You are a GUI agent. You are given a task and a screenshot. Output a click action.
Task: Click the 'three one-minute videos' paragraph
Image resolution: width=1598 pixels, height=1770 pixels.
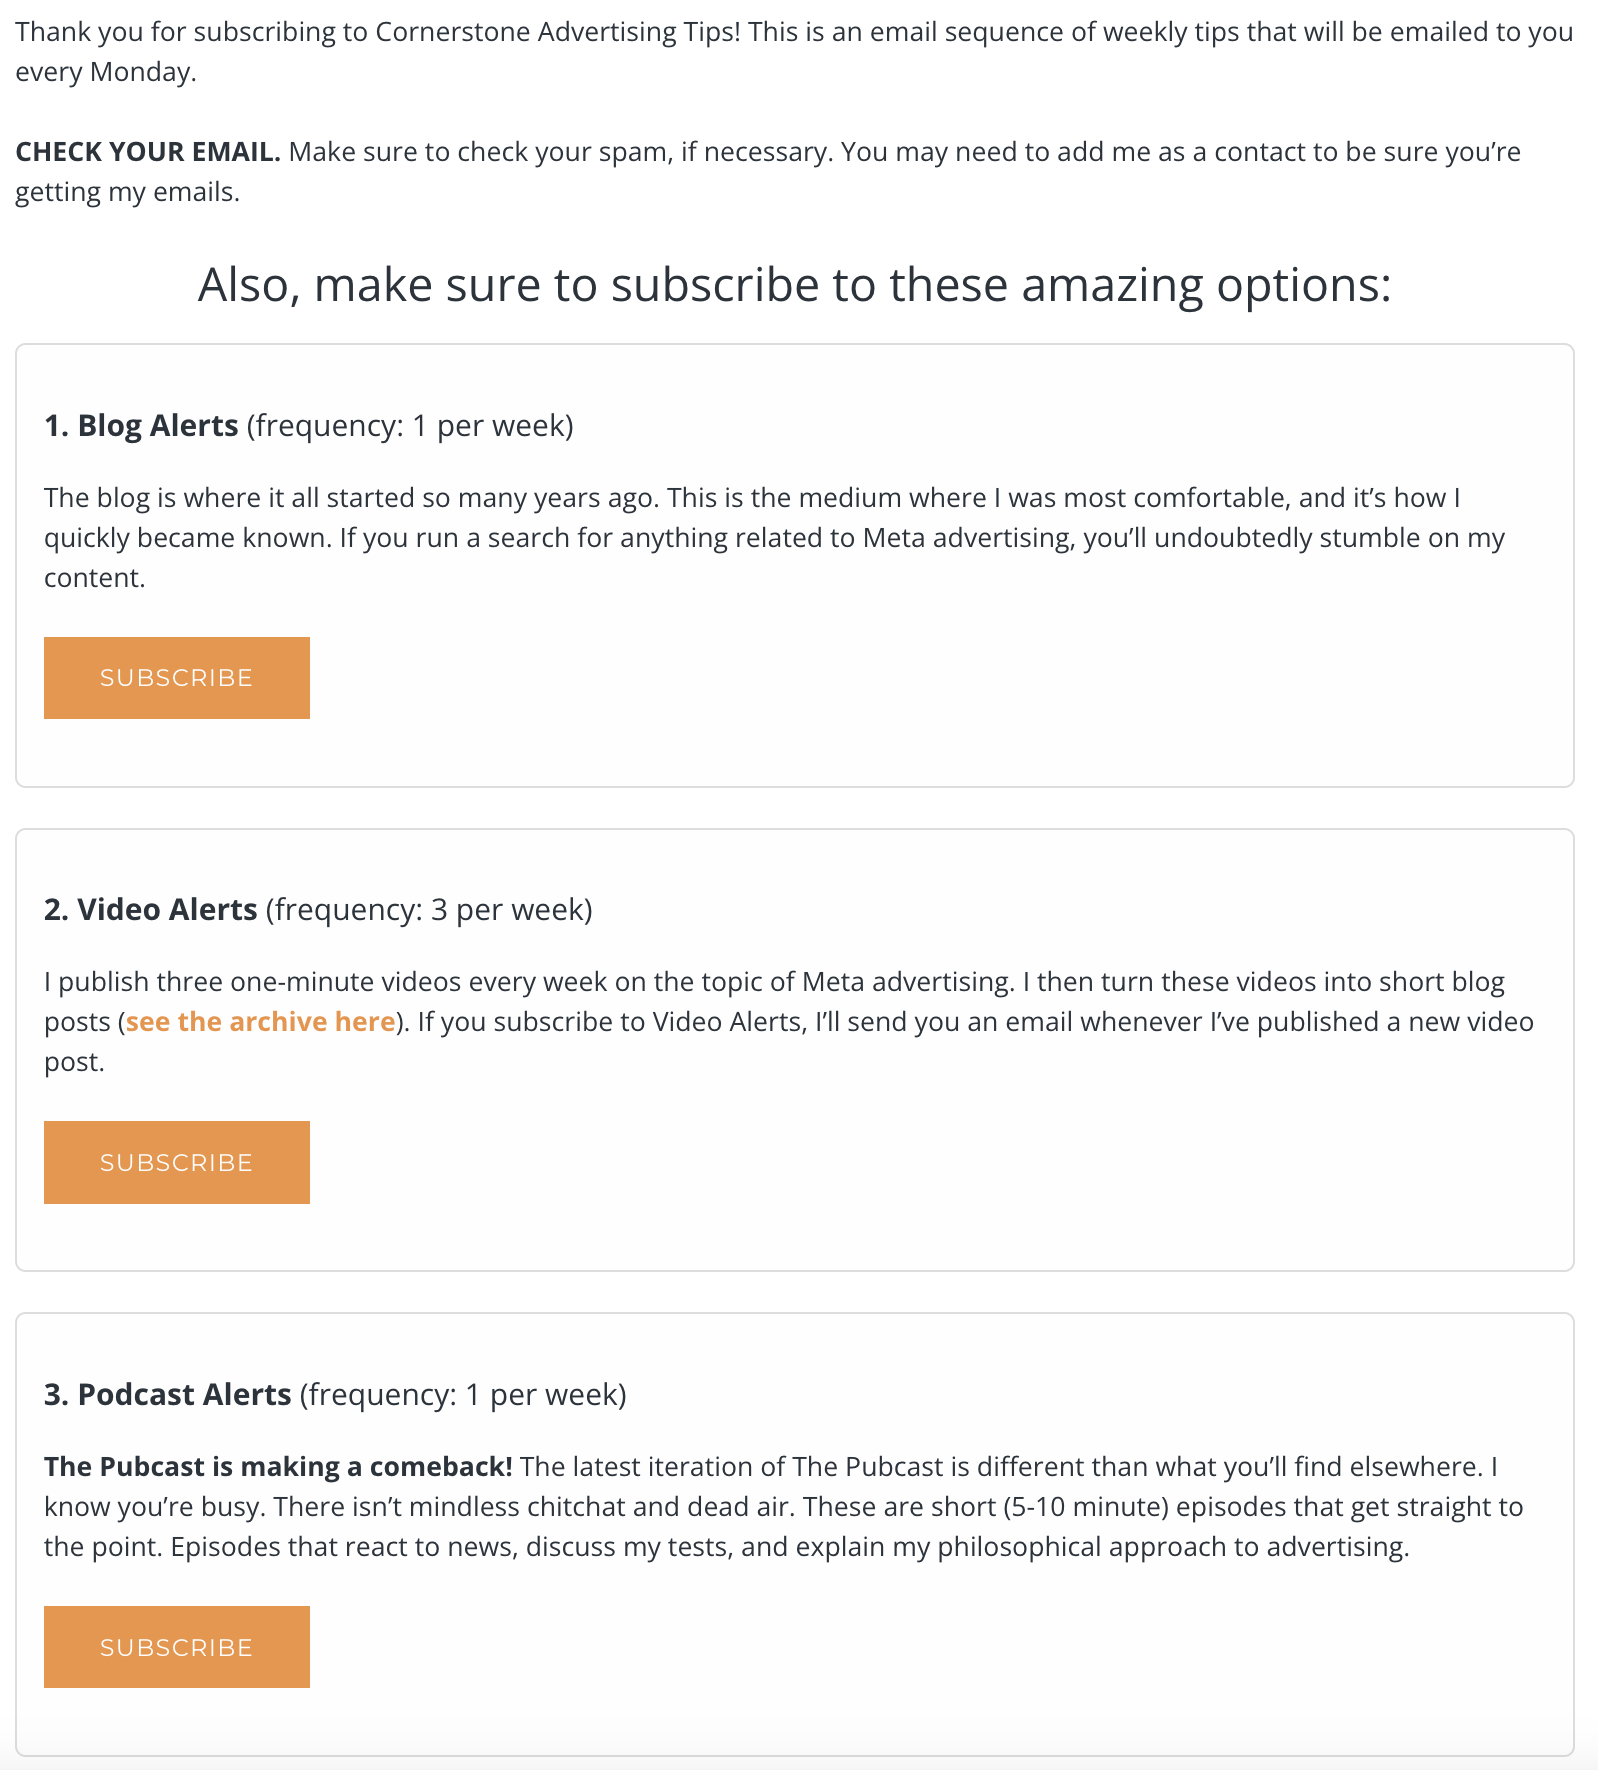[x=789, y=1022]
